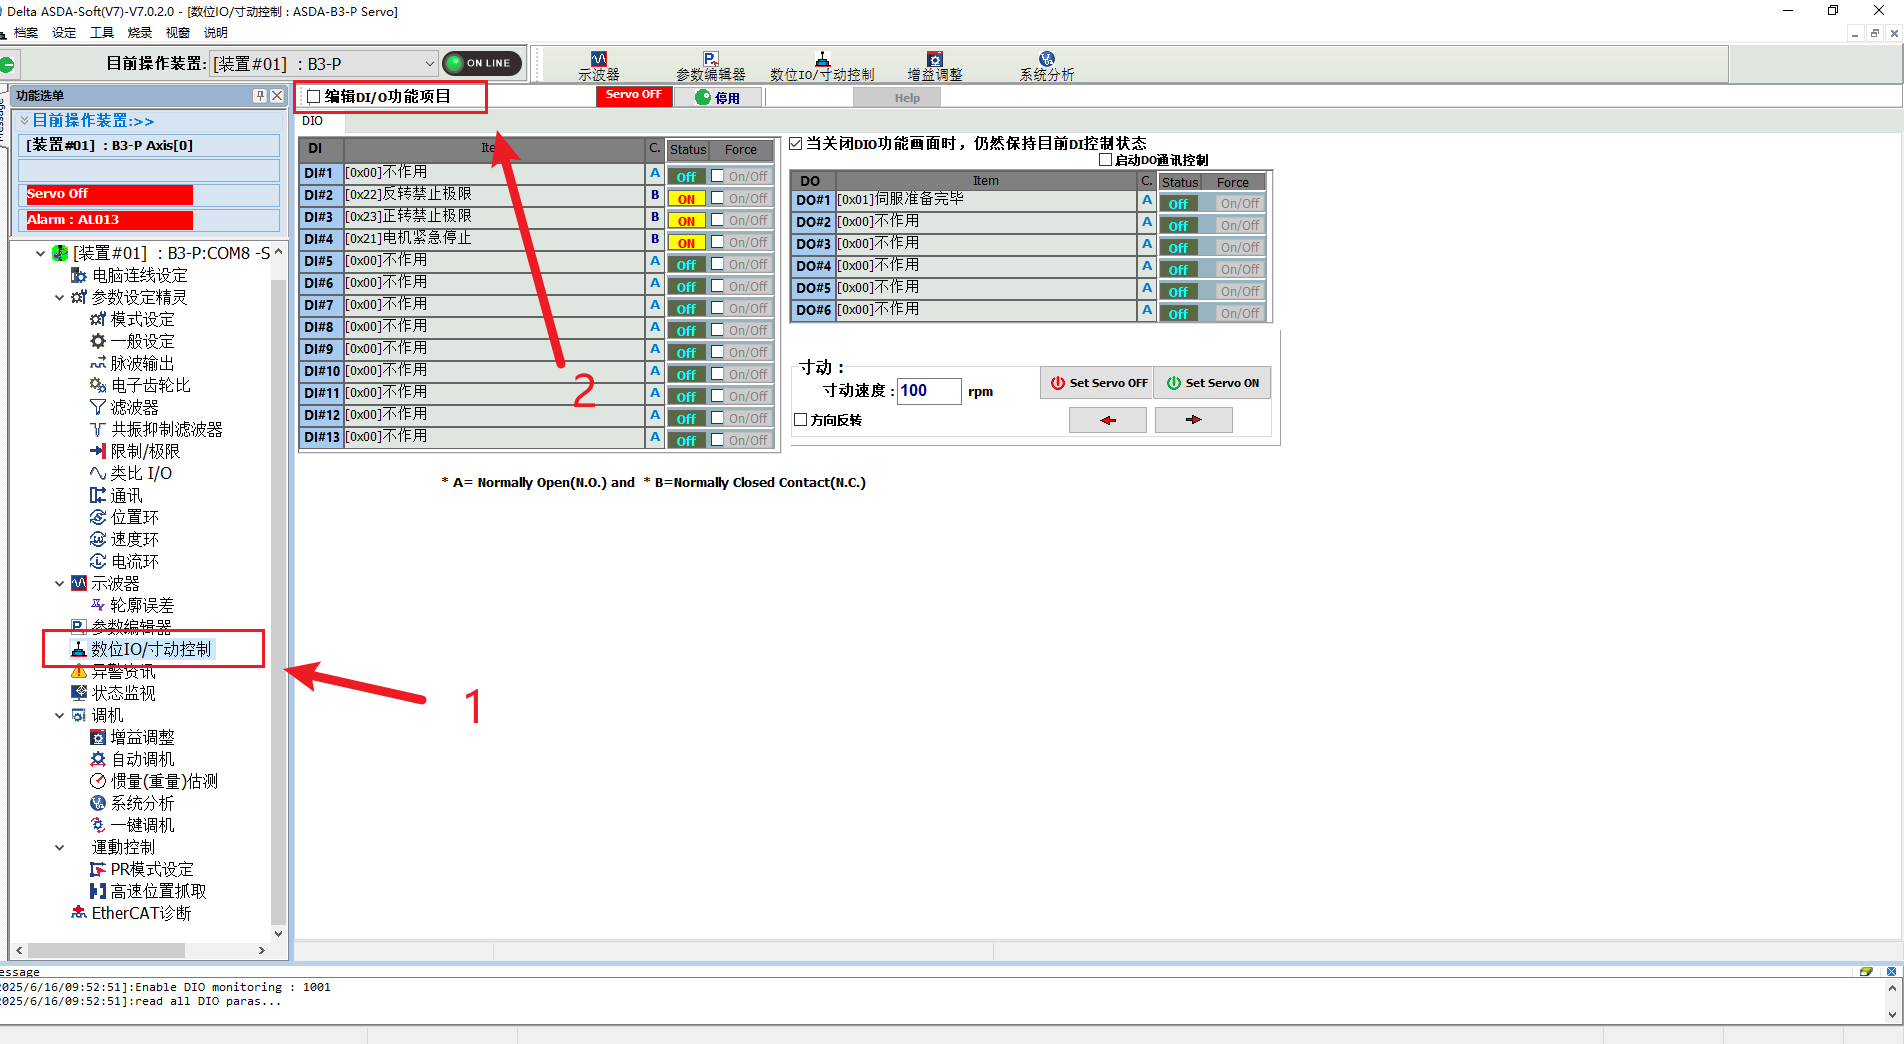Screen dimensions: 1904x1044
Task: Open the 参数编辑器 toolbar icon
Action: (x=710, y=66)
